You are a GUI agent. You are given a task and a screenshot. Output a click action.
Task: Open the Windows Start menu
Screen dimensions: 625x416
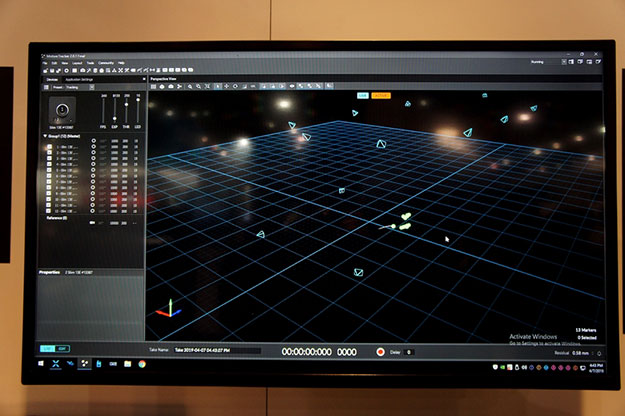[x=43, y=364]
